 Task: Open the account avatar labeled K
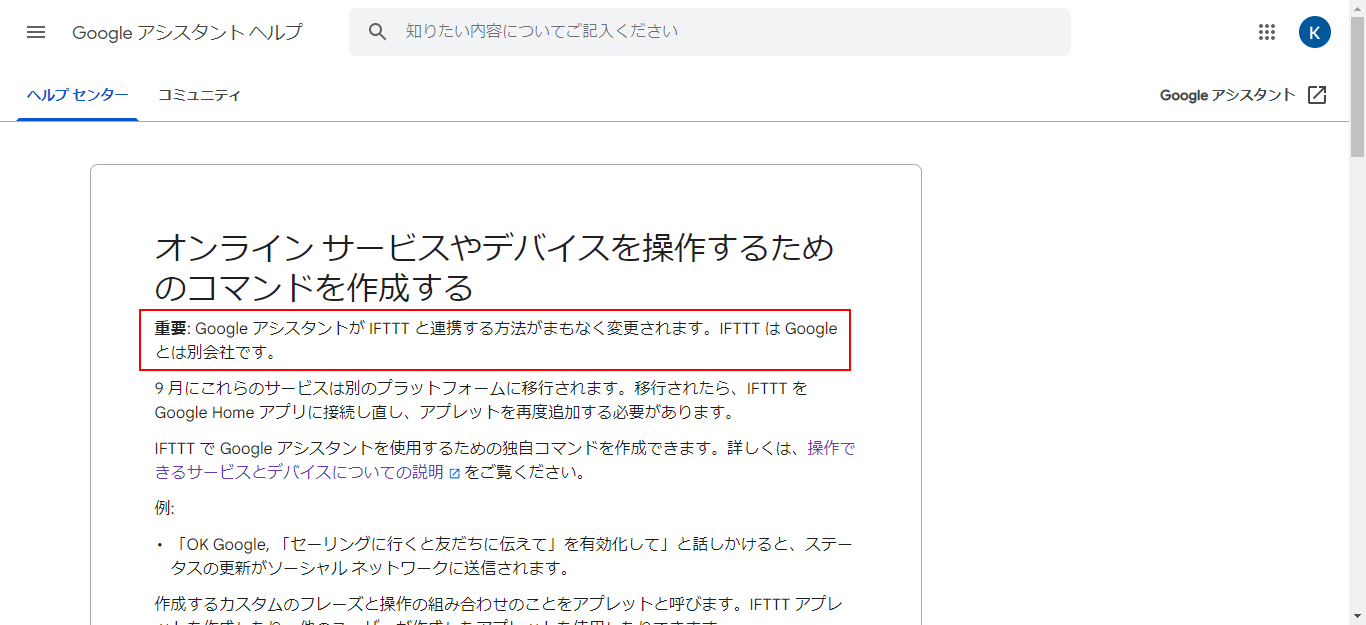pos(1315,32)
